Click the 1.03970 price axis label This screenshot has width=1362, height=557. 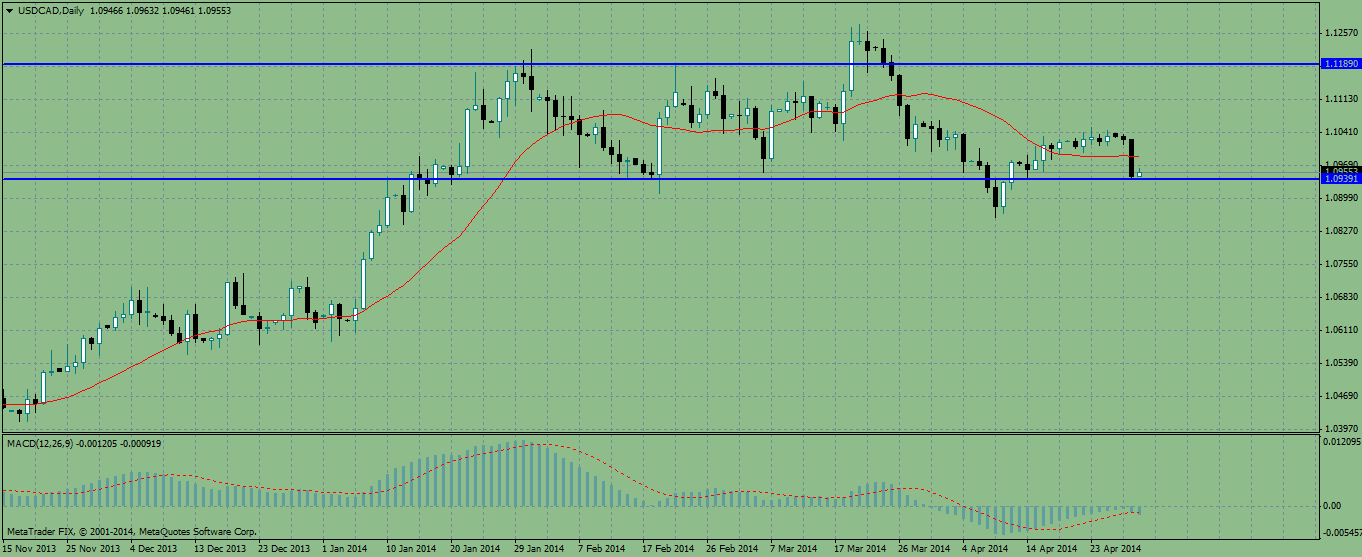click(x=1340, y=428)
